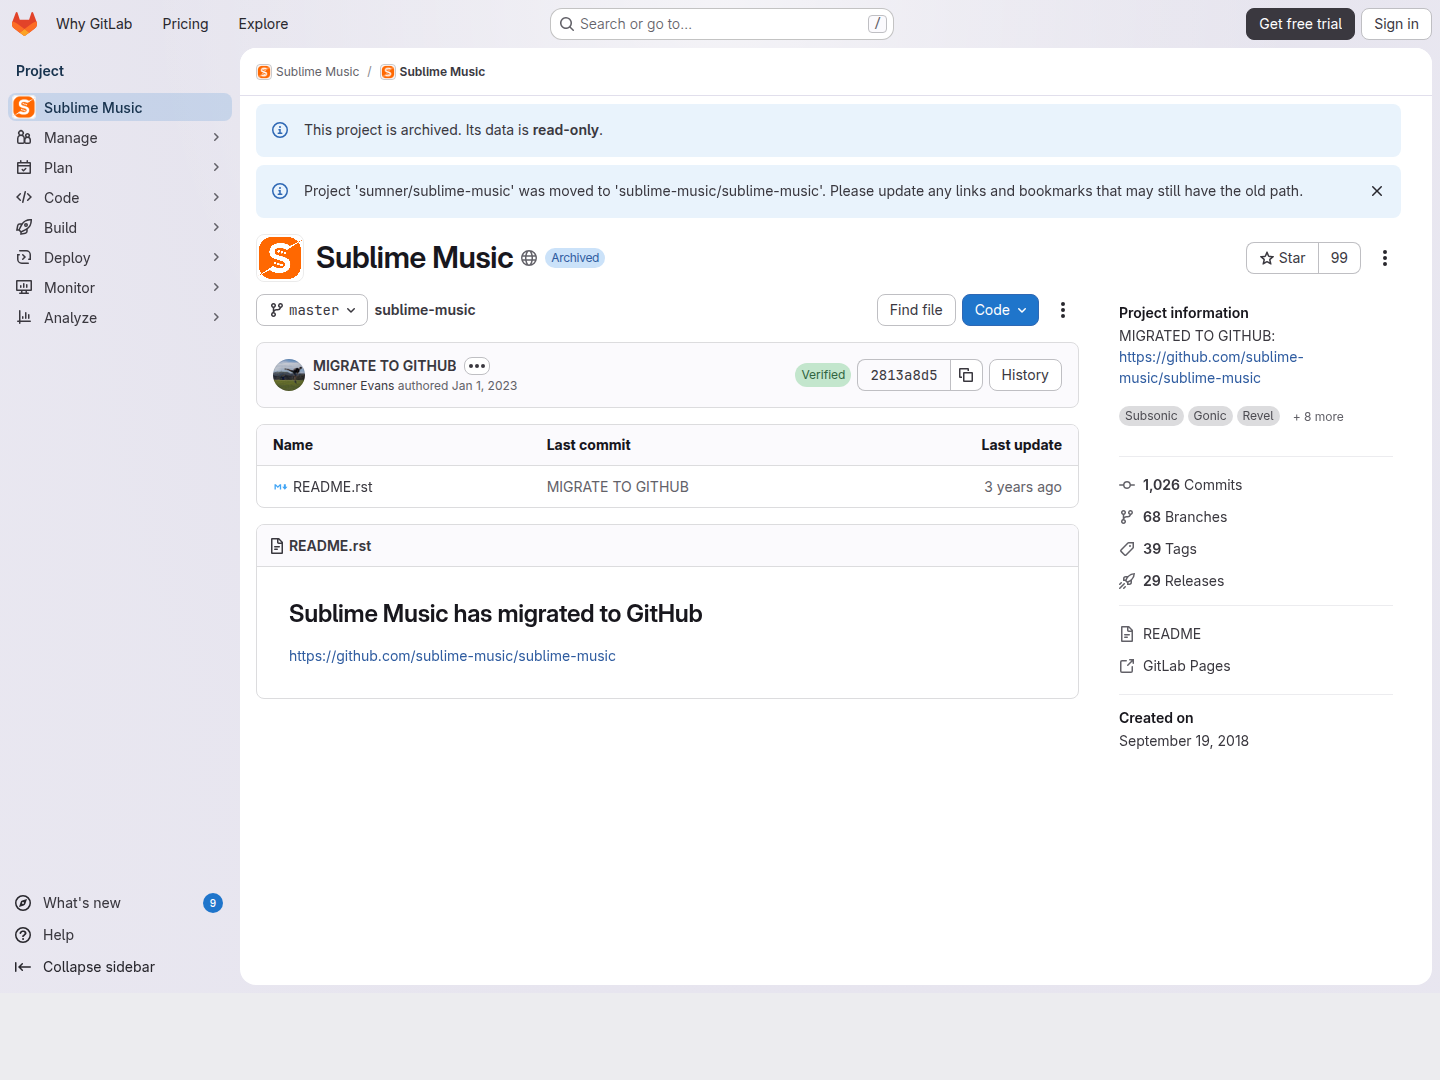Click Sumner Evans commit avatar
Screen dimensions: 1440x1080
click(x=289, y=375)
